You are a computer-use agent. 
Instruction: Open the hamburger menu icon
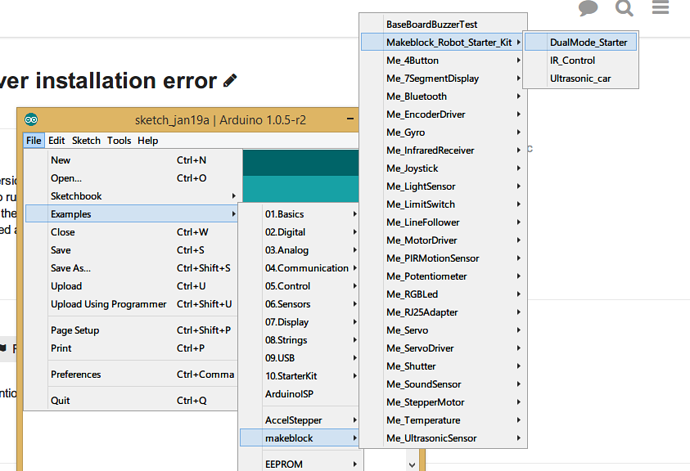pos(660,7)
